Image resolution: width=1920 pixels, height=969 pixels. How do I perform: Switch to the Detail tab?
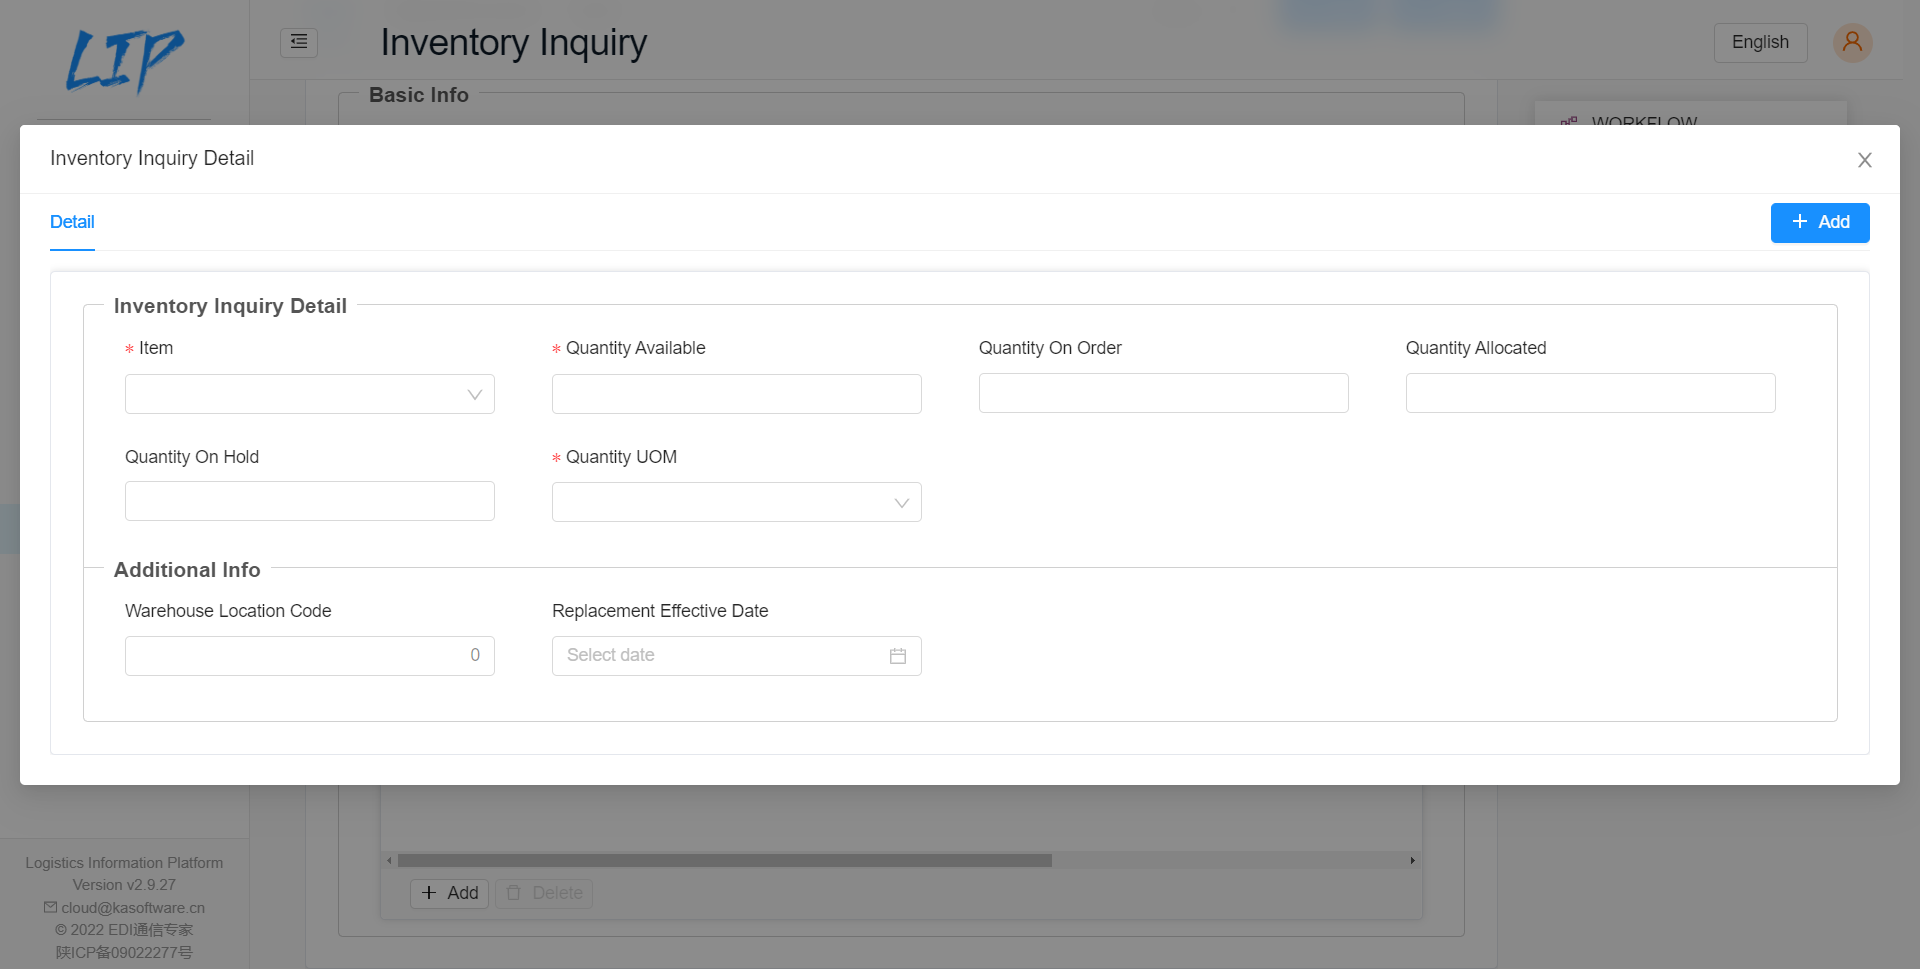click(x=72, y=222)
